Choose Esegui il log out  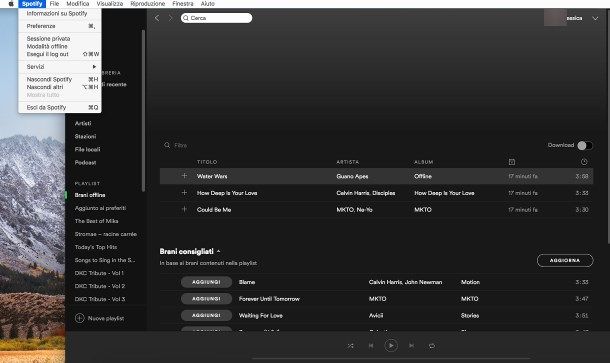(60, 54)
